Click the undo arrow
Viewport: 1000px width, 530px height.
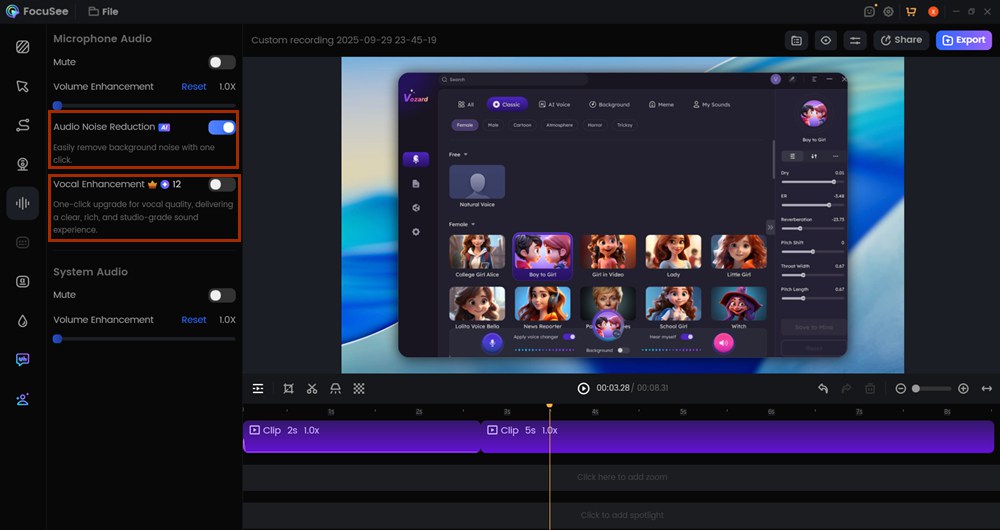pyautogui.click(x=823, y=389)
